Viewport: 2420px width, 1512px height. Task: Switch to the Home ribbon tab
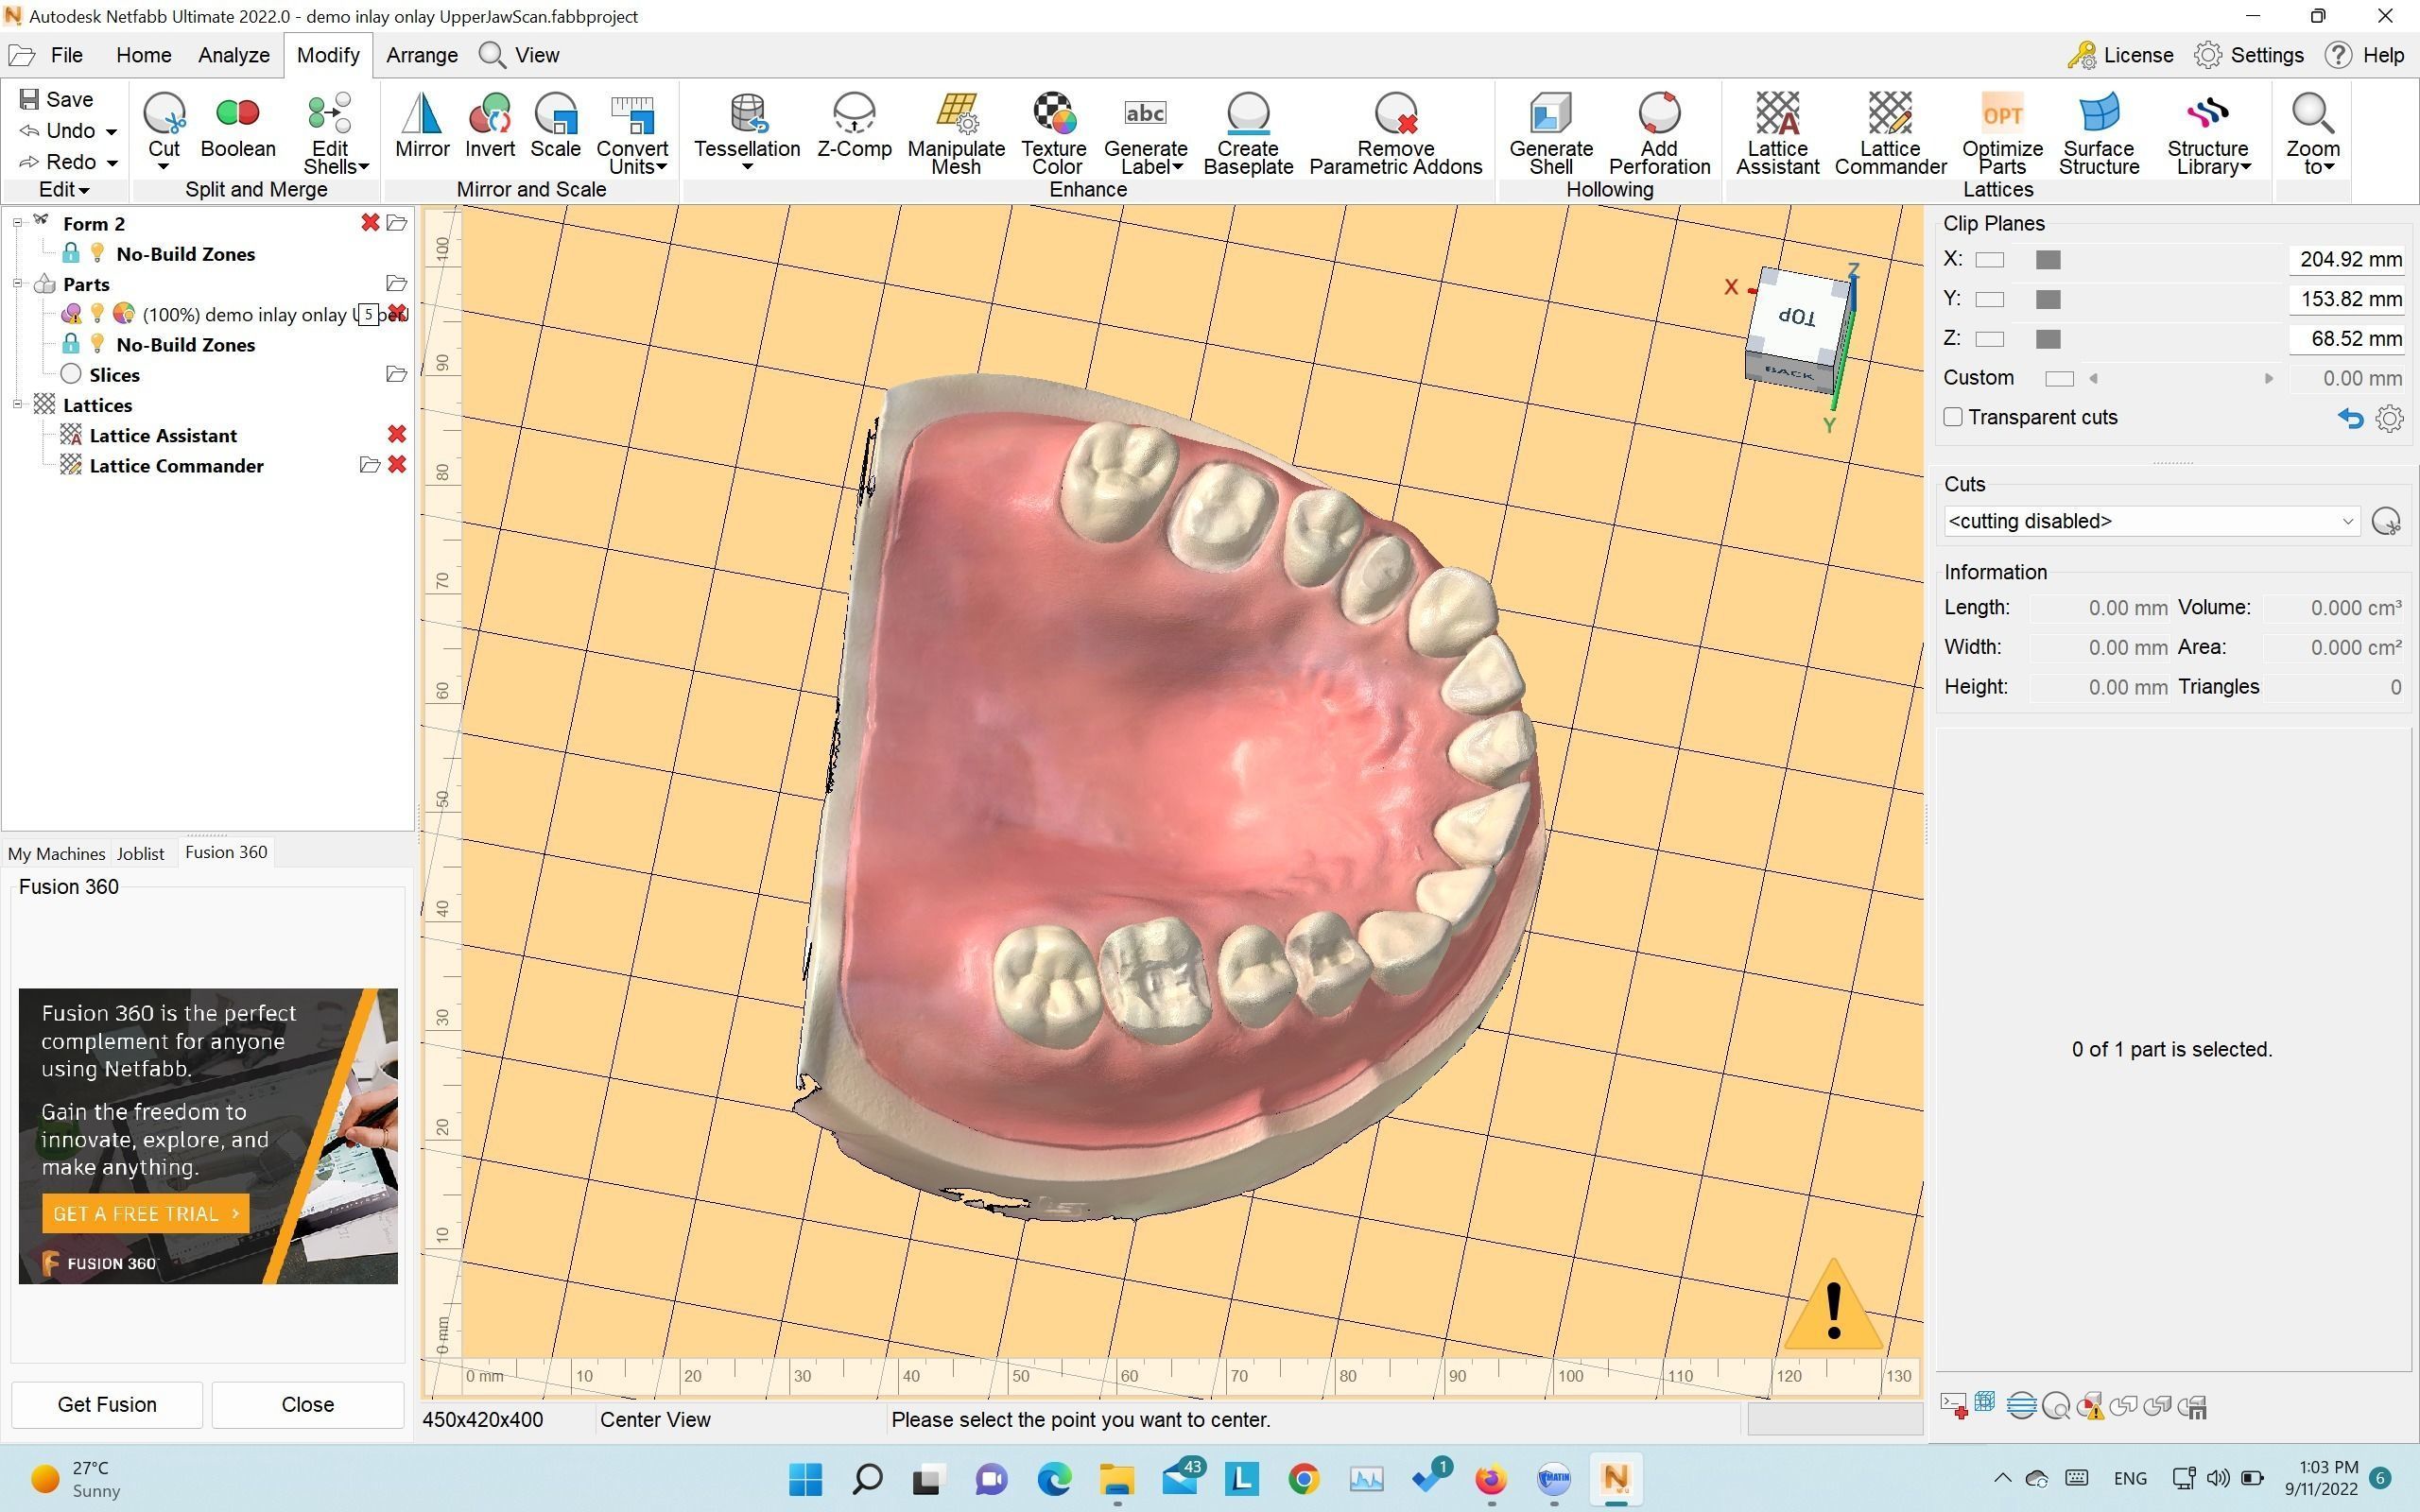tap(143, 55)
